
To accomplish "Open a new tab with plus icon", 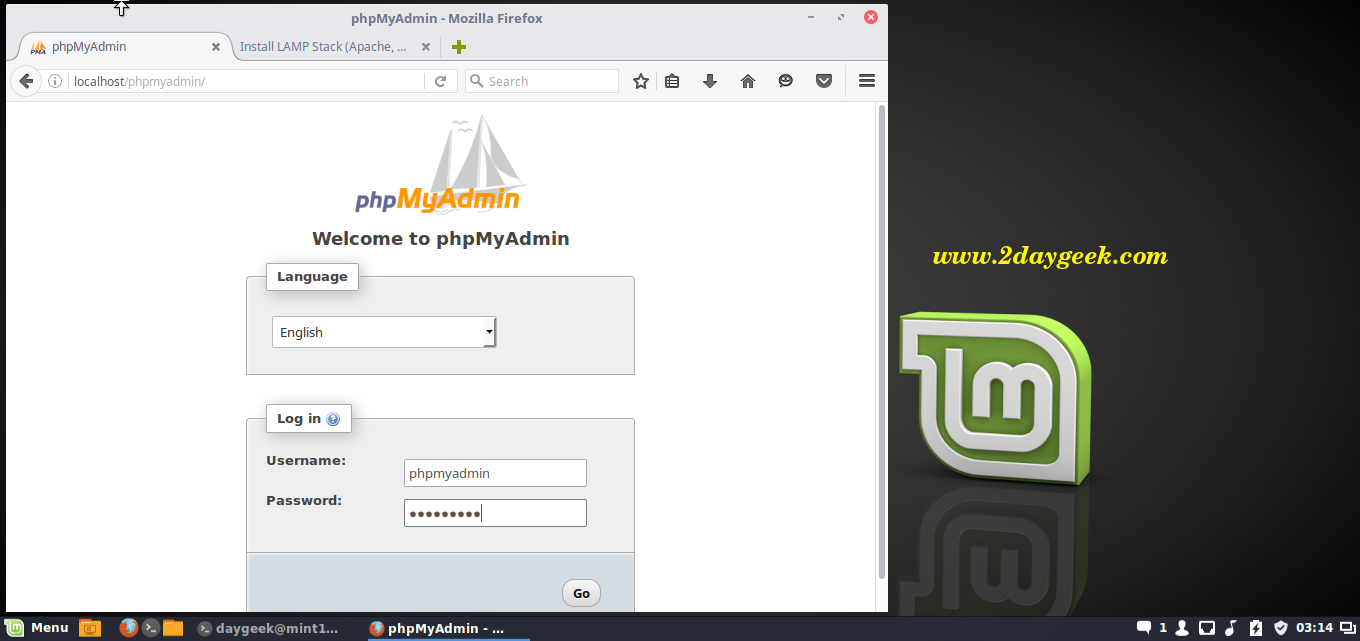I will (x=459, y=47).
